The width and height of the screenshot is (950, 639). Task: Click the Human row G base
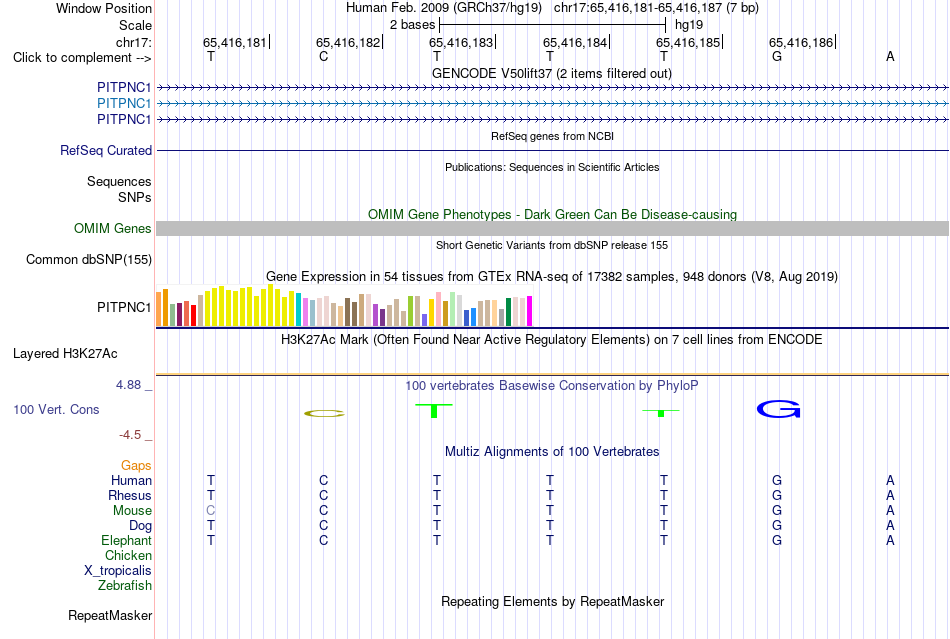pos(777,480)
